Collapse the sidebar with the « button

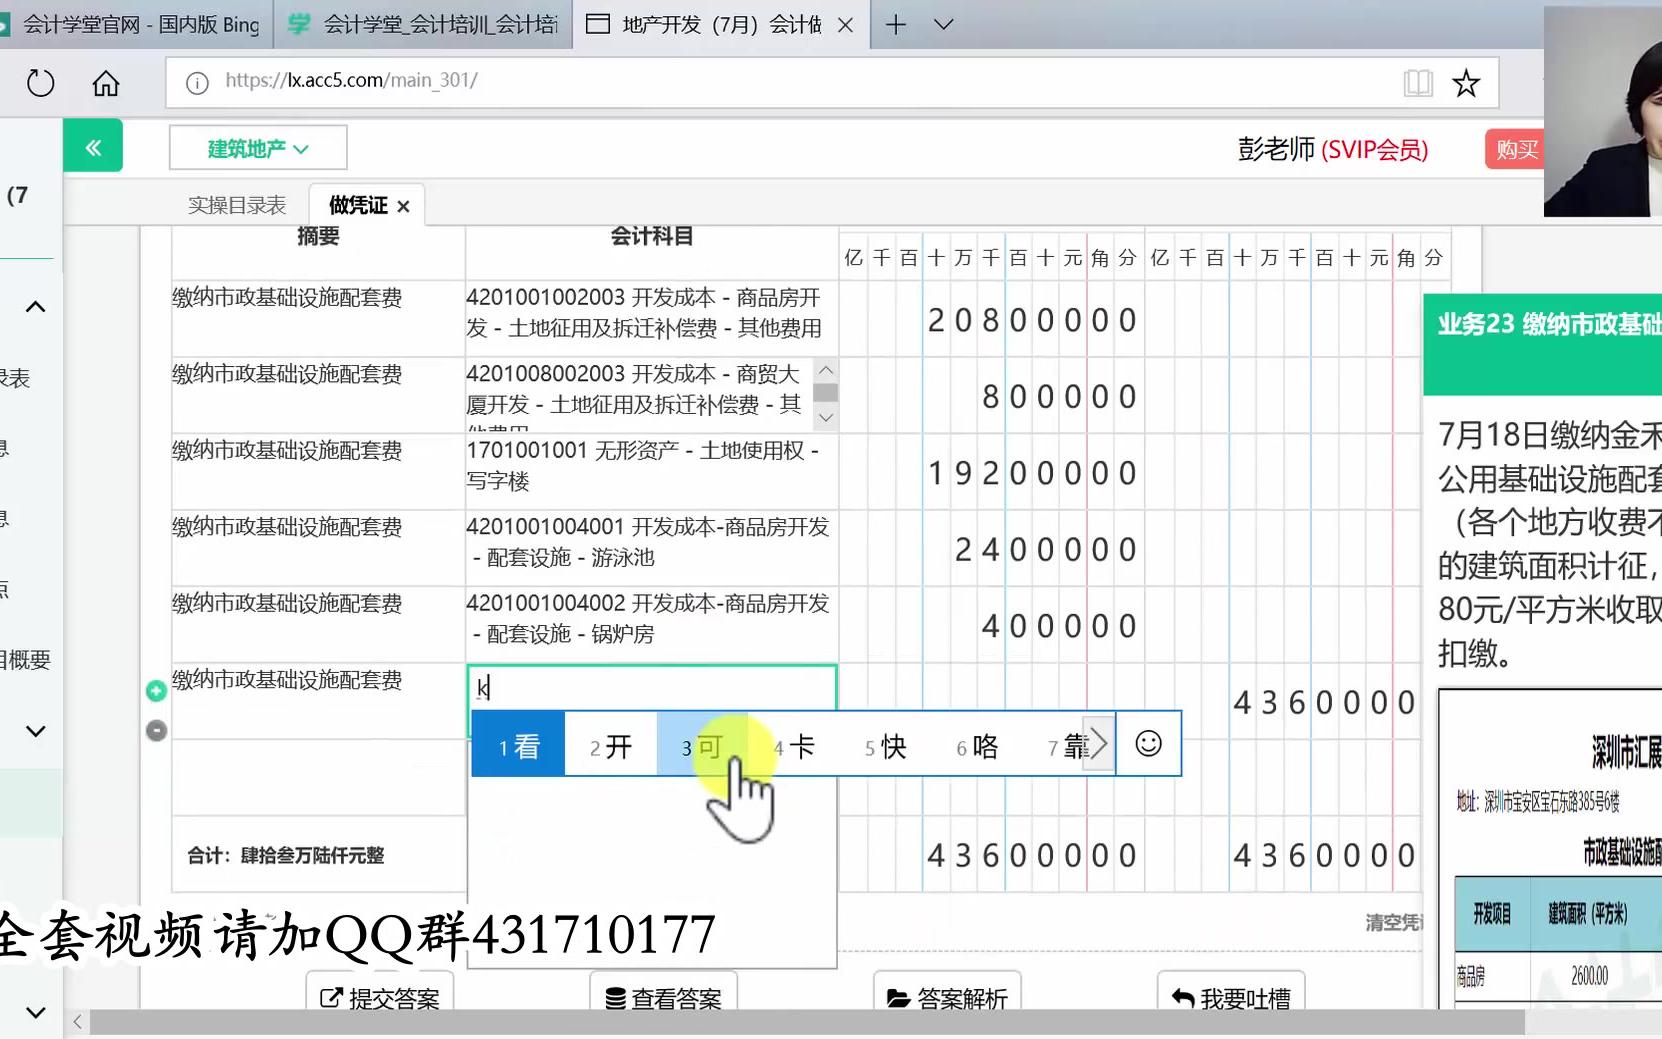93,146
